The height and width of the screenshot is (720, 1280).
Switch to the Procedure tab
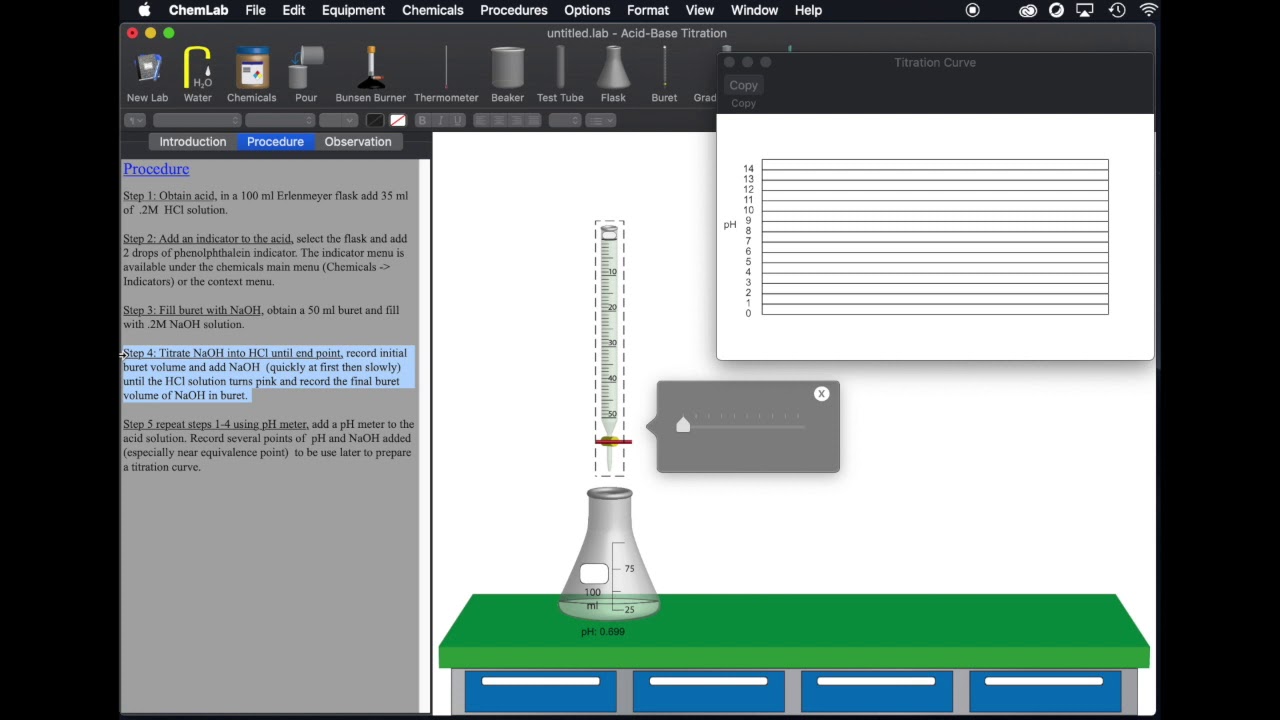(x=275, y=142)
